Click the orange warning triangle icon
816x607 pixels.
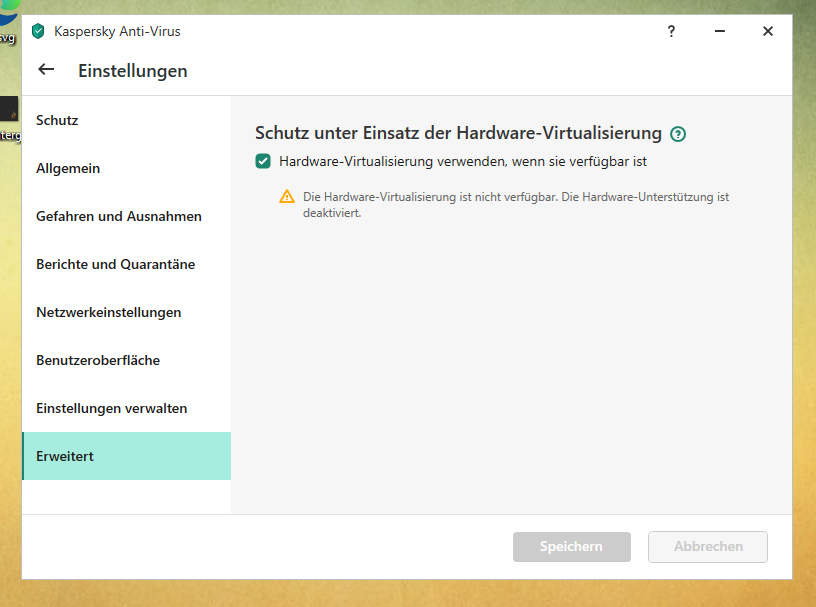pos(287,197)
